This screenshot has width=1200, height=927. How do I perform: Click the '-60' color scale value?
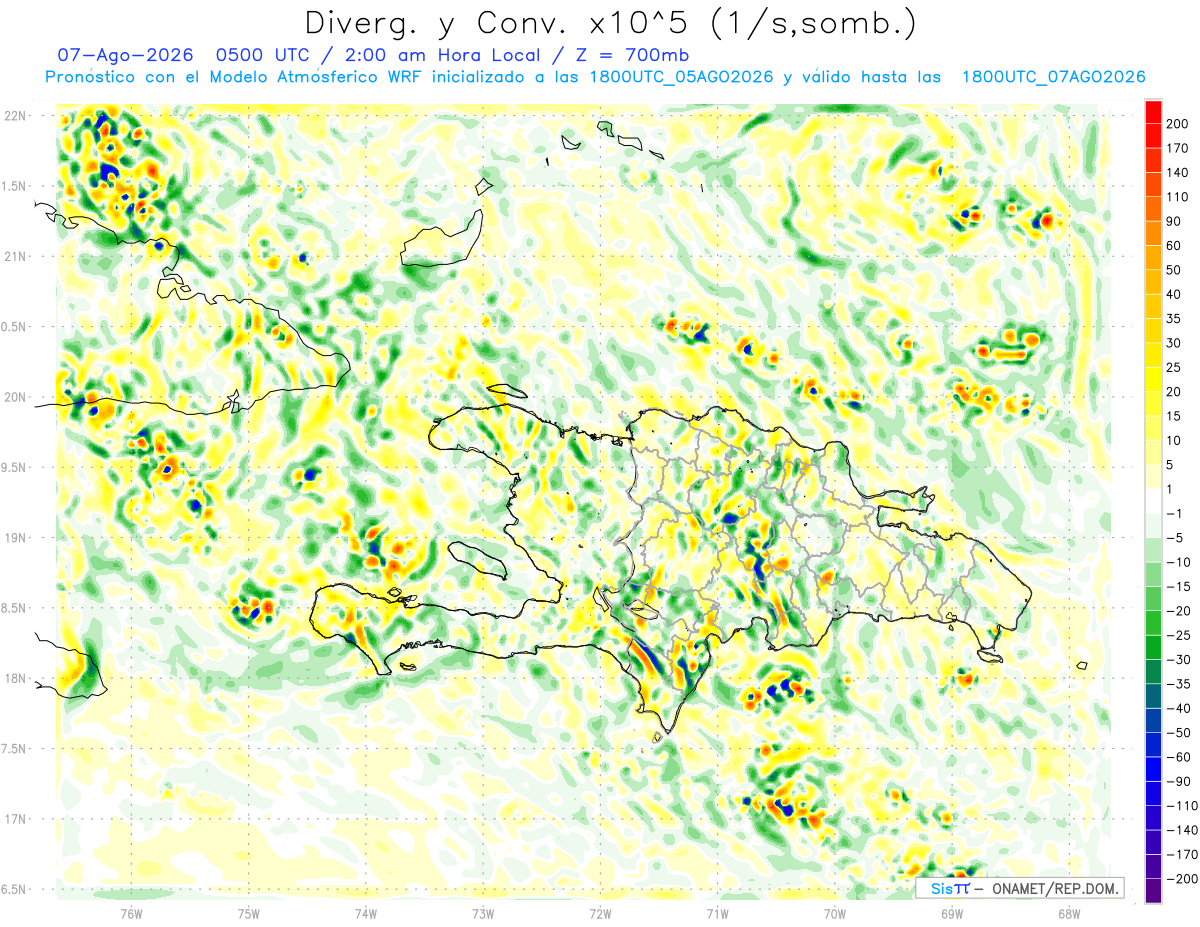pos(1181,757)
